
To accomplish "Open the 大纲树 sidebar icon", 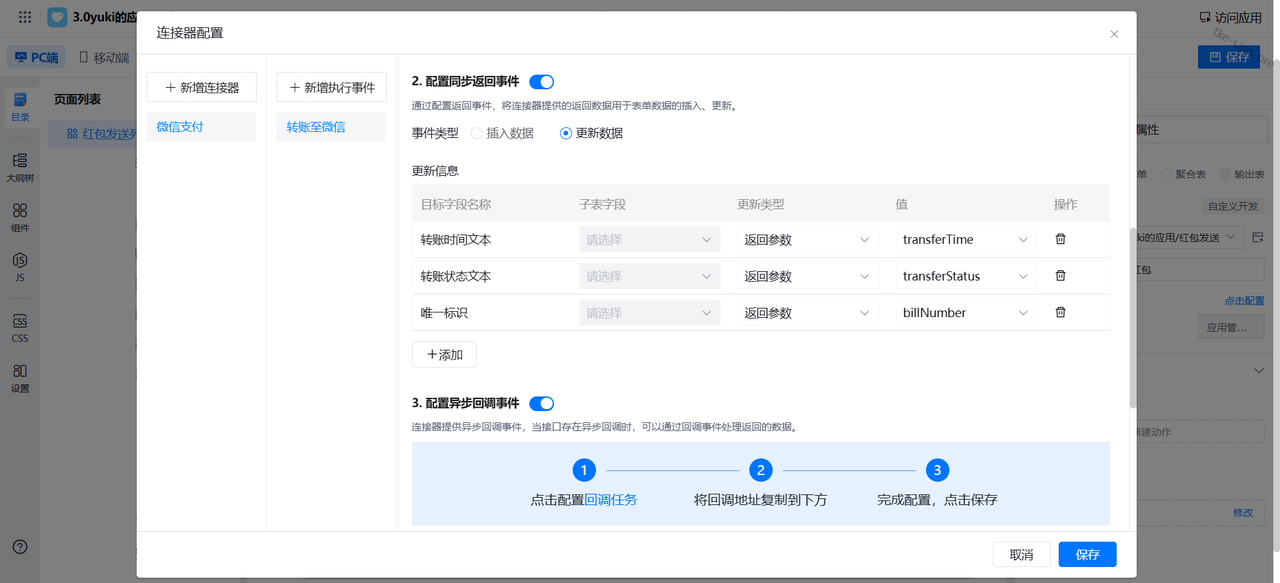I will [x=20, y=167].
